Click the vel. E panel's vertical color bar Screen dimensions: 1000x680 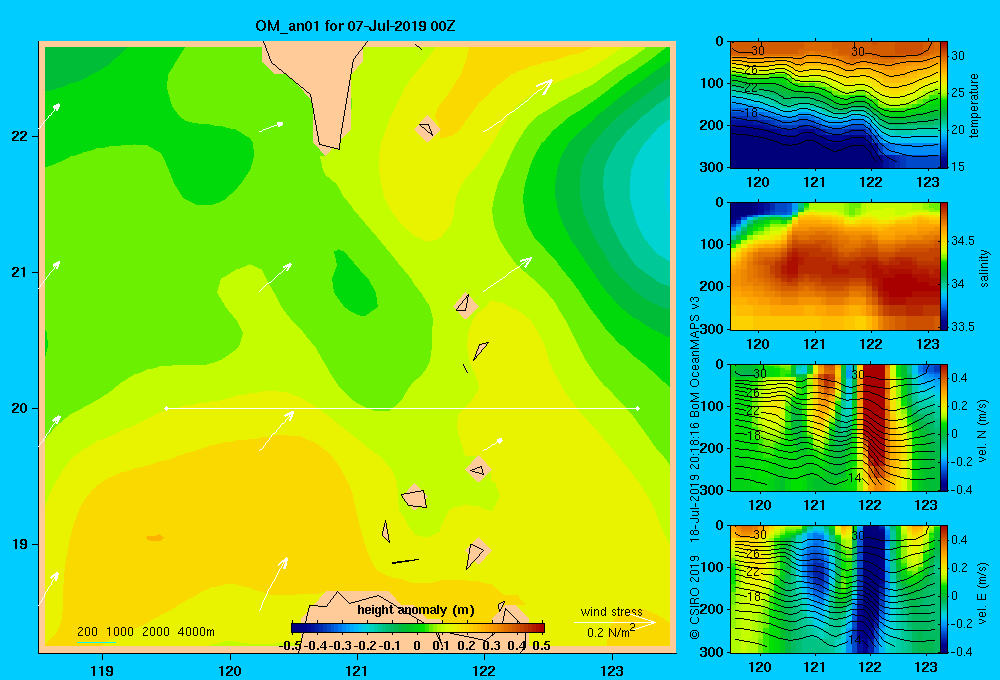coord(945,589)
